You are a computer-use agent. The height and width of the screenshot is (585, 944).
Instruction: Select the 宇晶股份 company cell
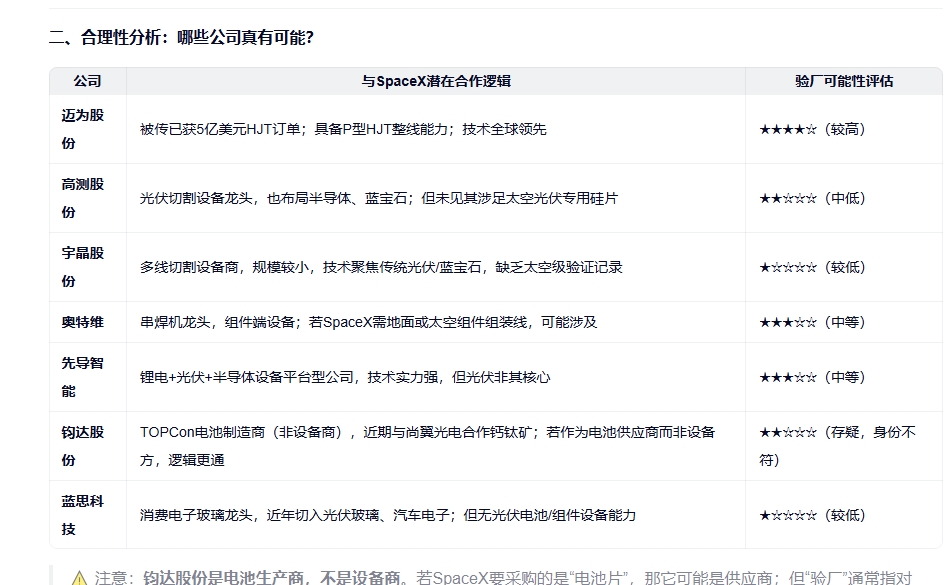[88, 267]
